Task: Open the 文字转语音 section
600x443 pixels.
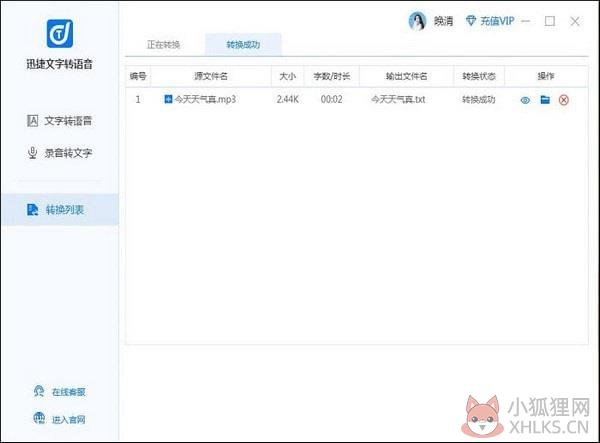Action: click(x=60, y=121)
